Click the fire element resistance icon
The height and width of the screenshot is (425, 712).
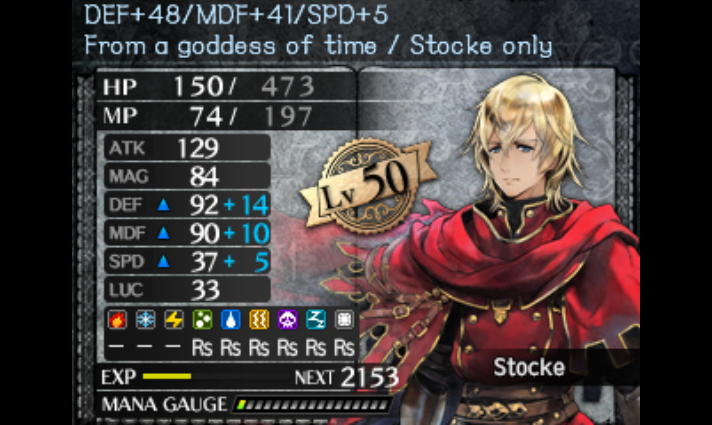click(x=117, y=320)
